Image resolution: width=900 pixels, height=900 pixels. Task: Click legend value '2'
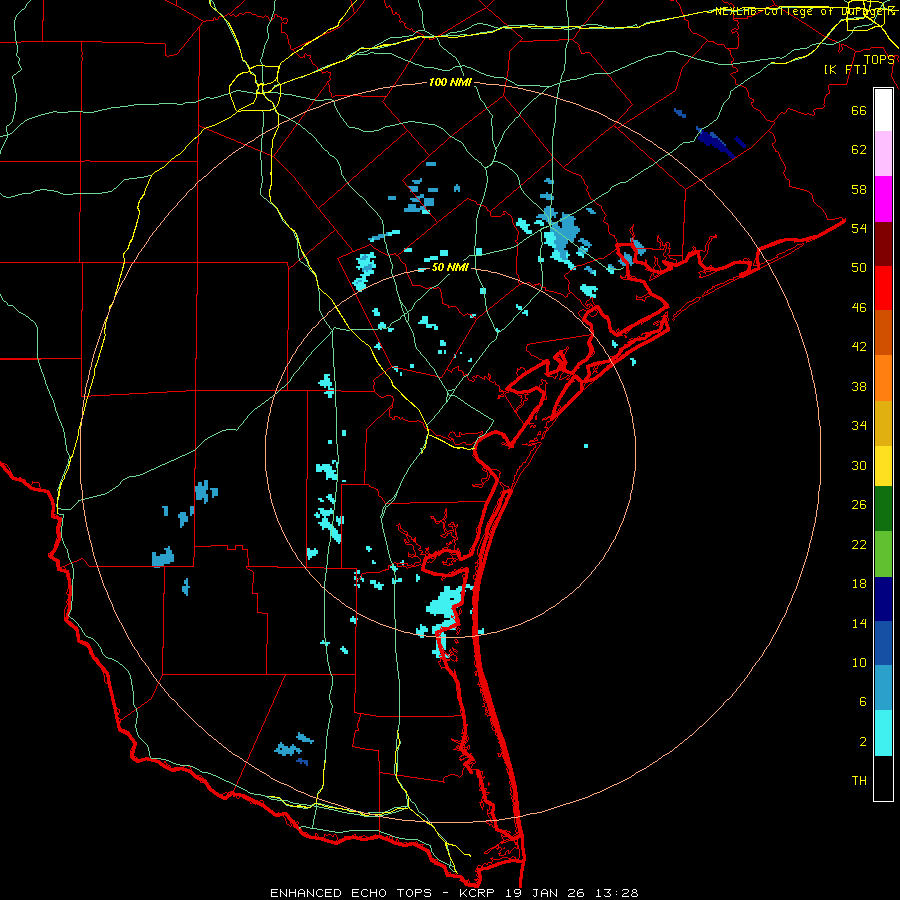863,741
